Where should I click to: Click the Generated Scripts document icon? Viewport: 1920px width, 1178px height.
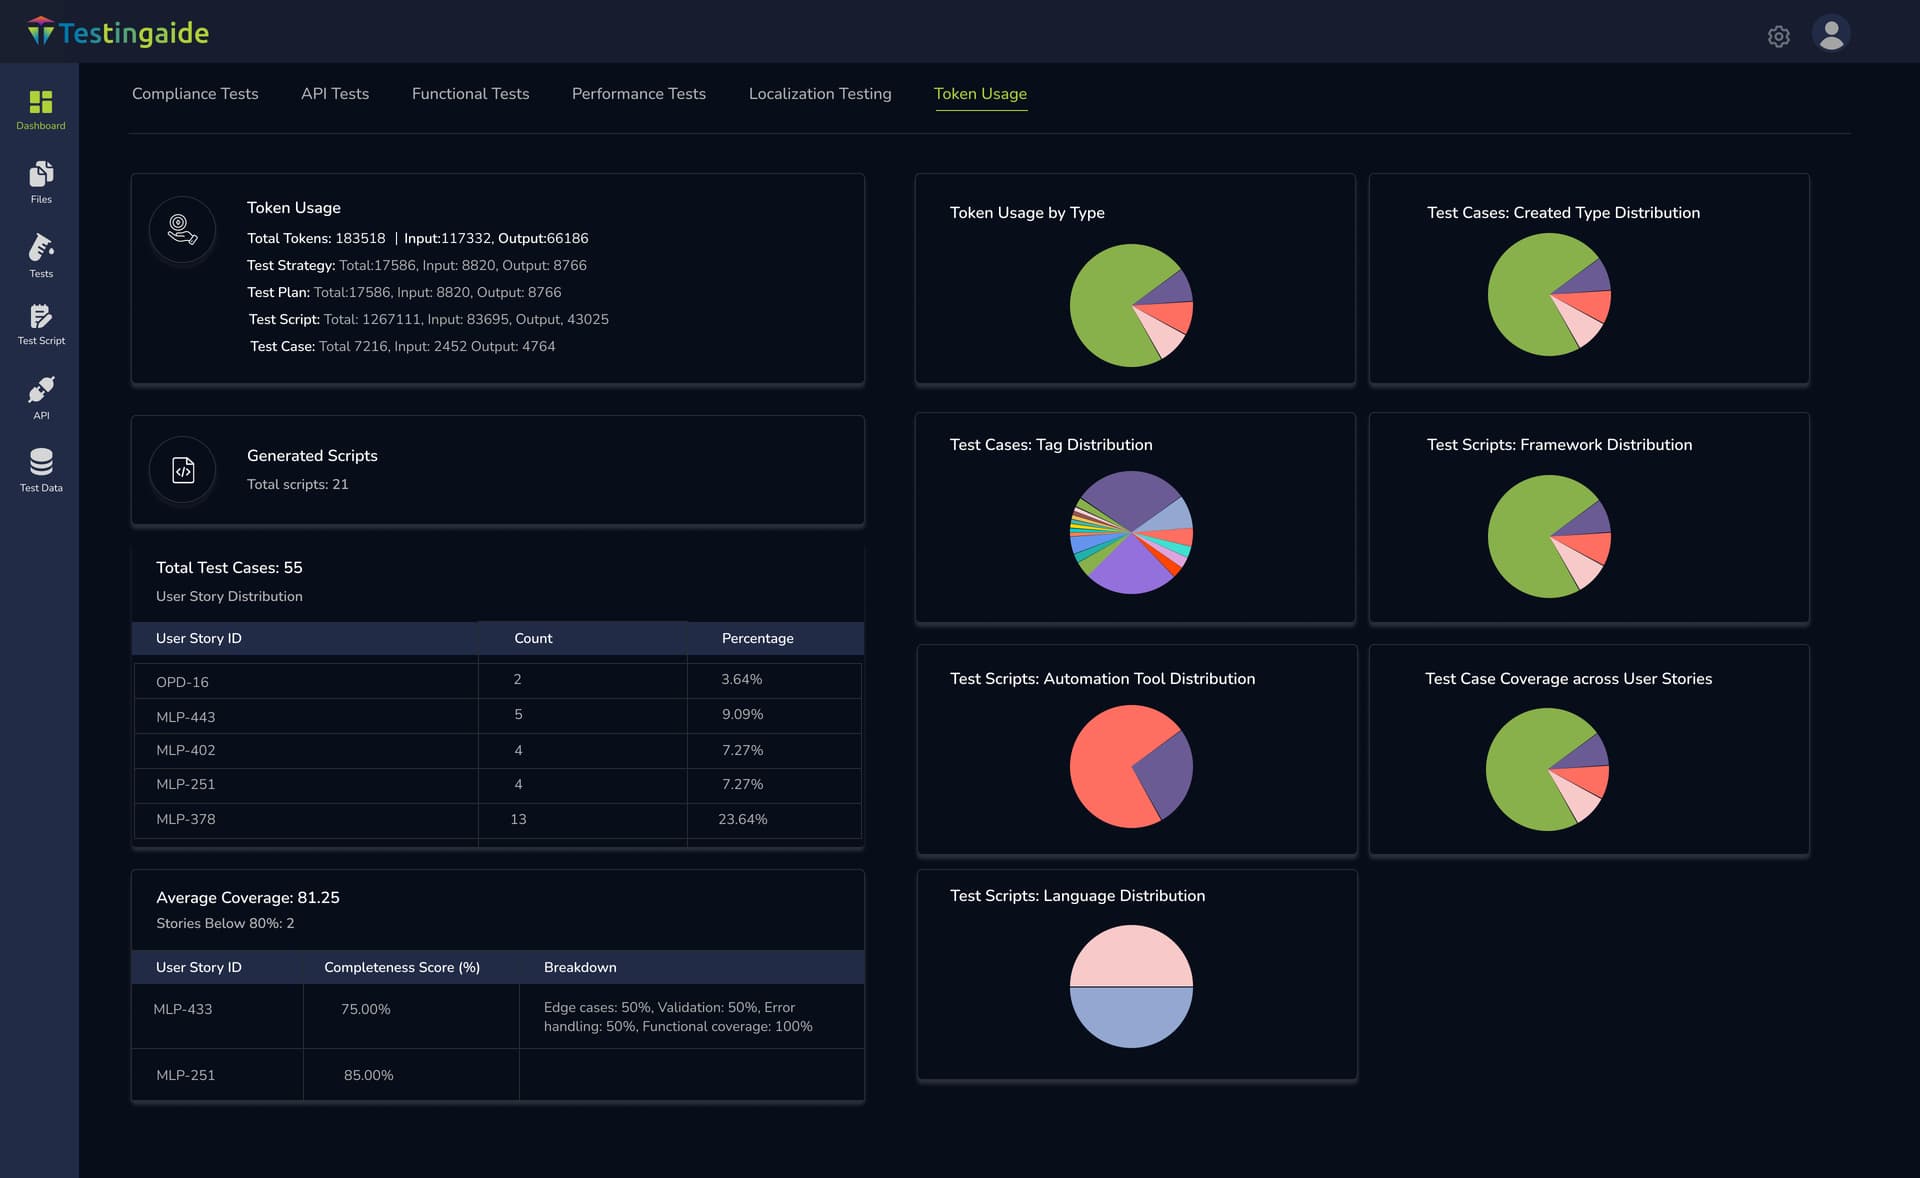click(x=182, y=469)
